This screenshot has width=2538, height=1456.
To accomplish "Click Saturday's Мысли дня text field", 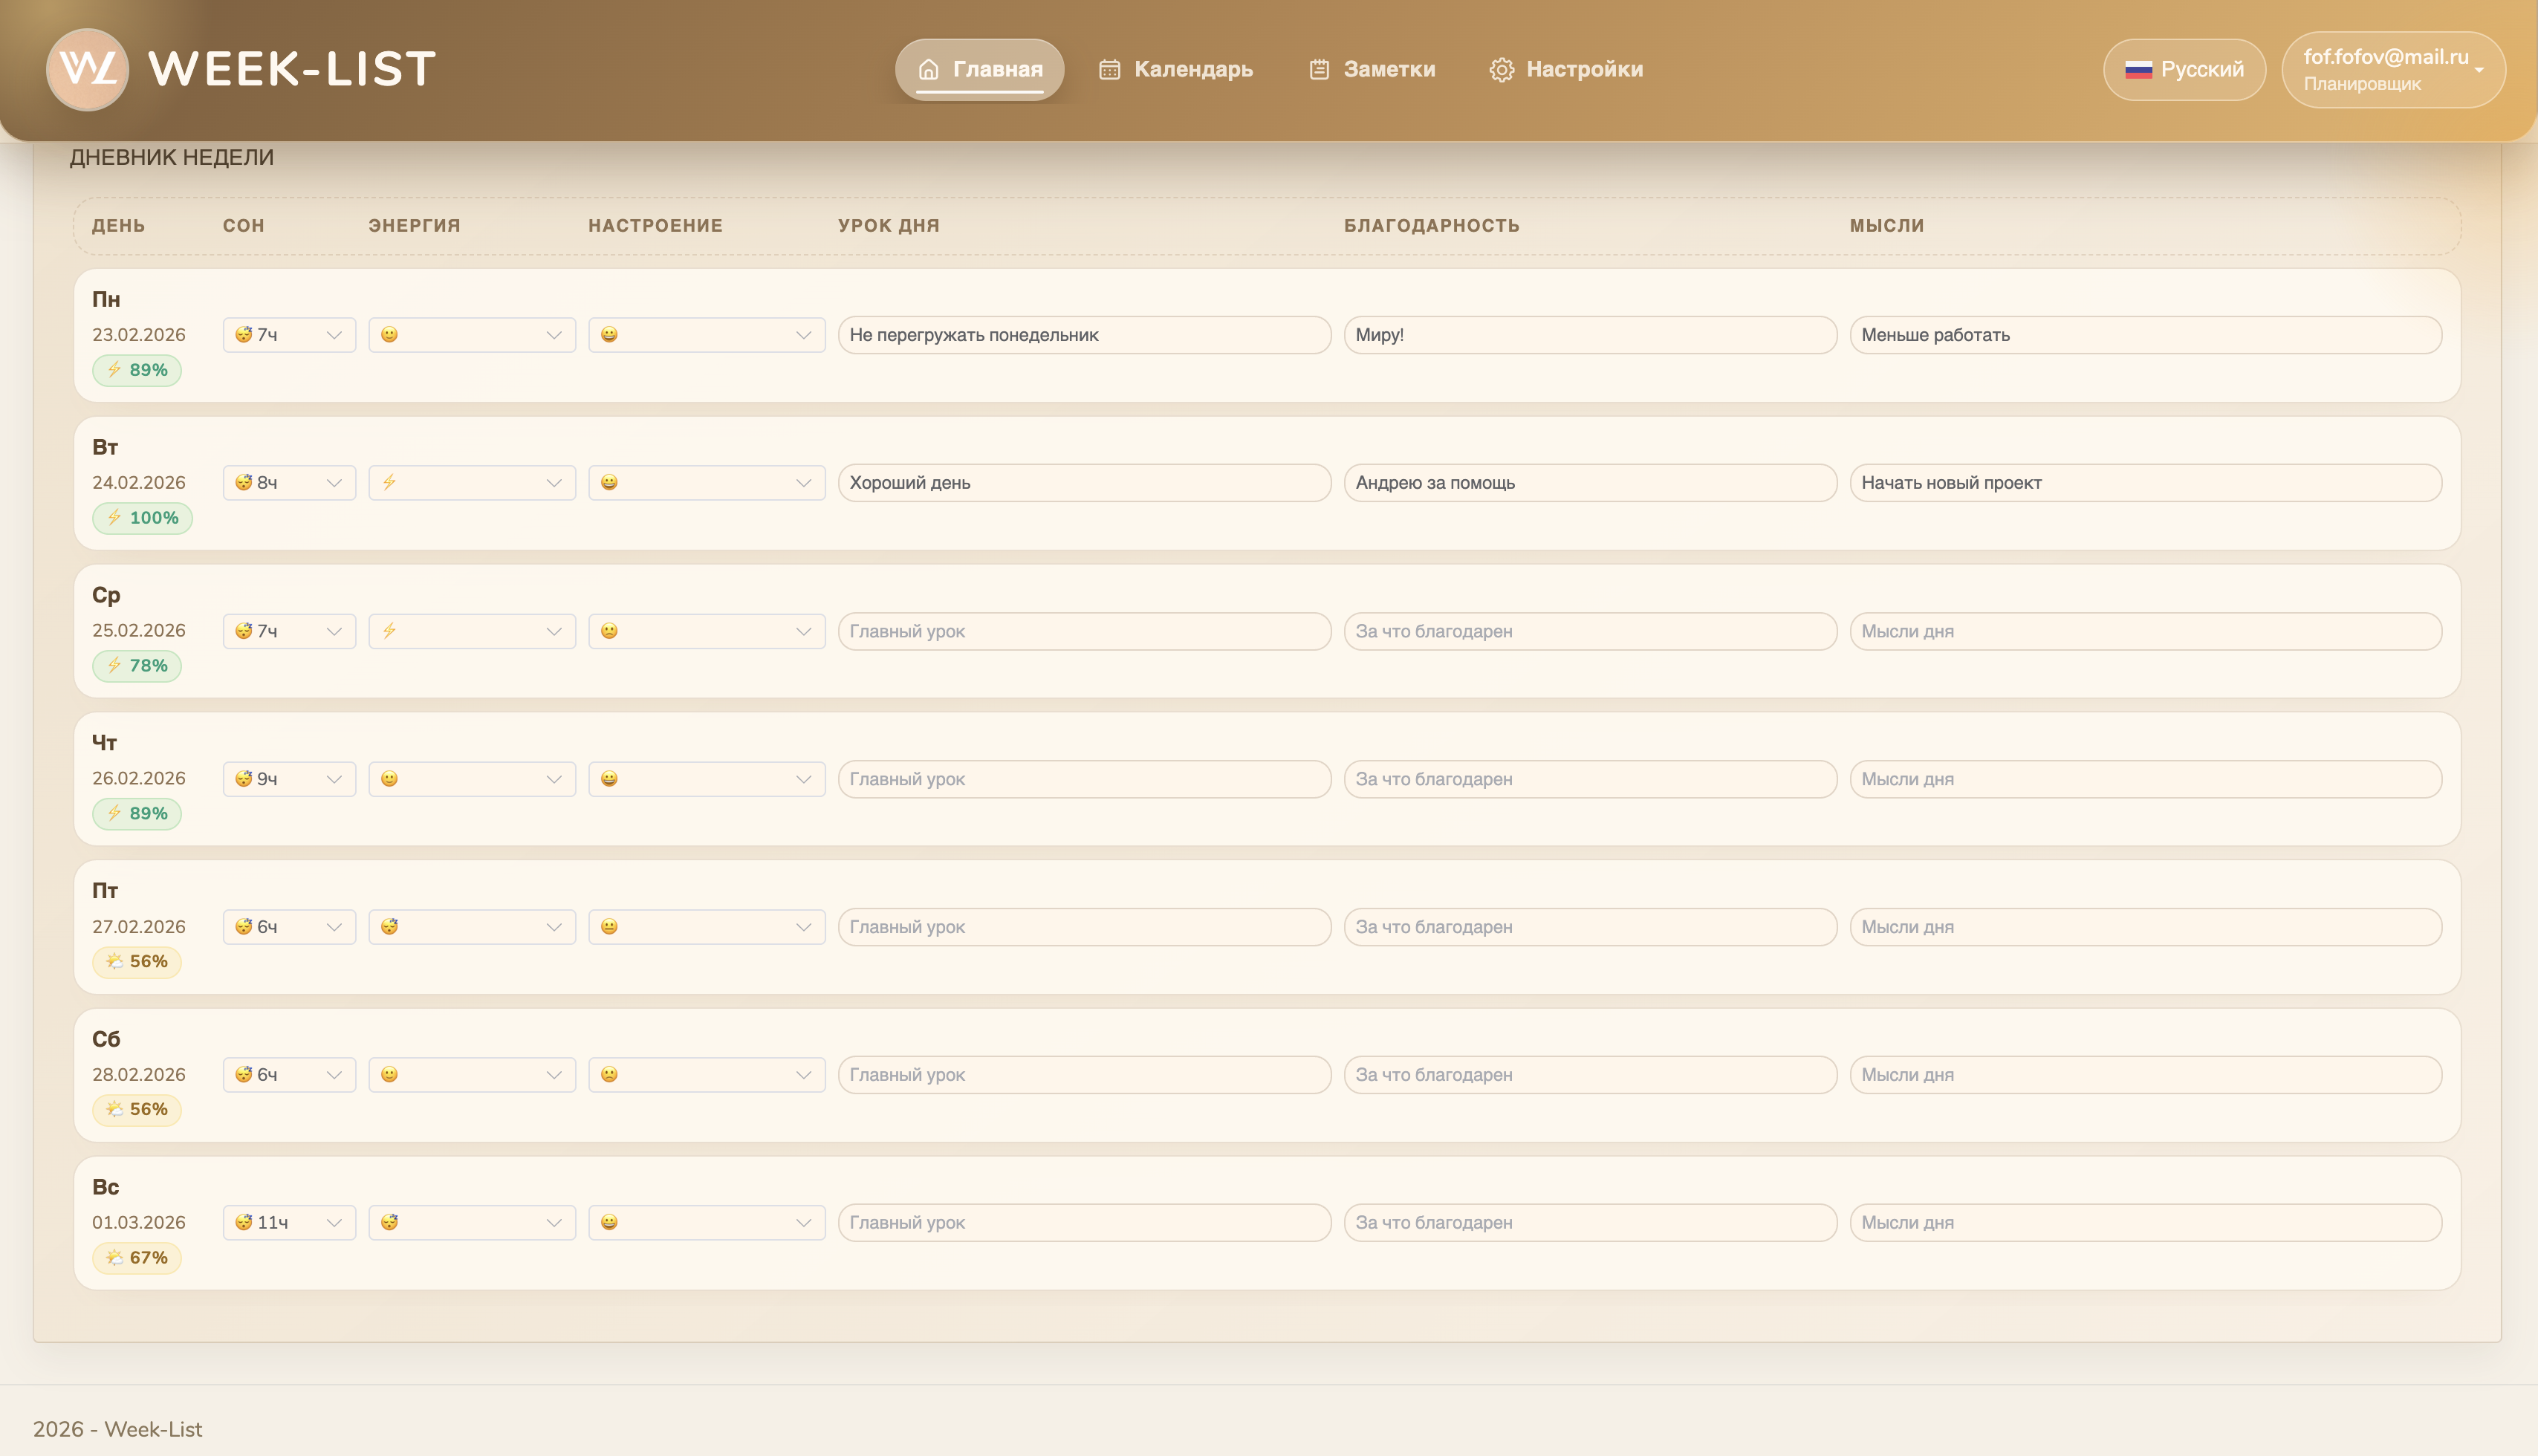I will 2145,1074.
